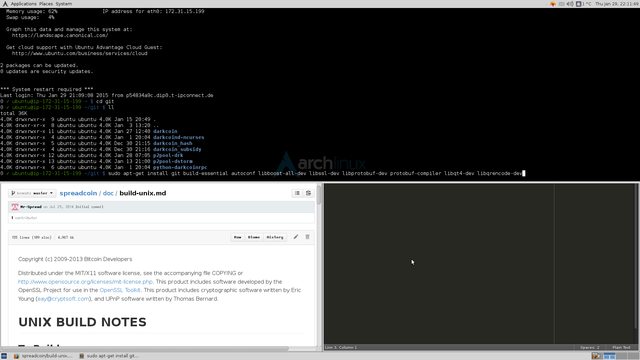Click the copy path clipboard icon next to breadcrumb
This screenshot has height=360, width=640.
tap(309, 193)
